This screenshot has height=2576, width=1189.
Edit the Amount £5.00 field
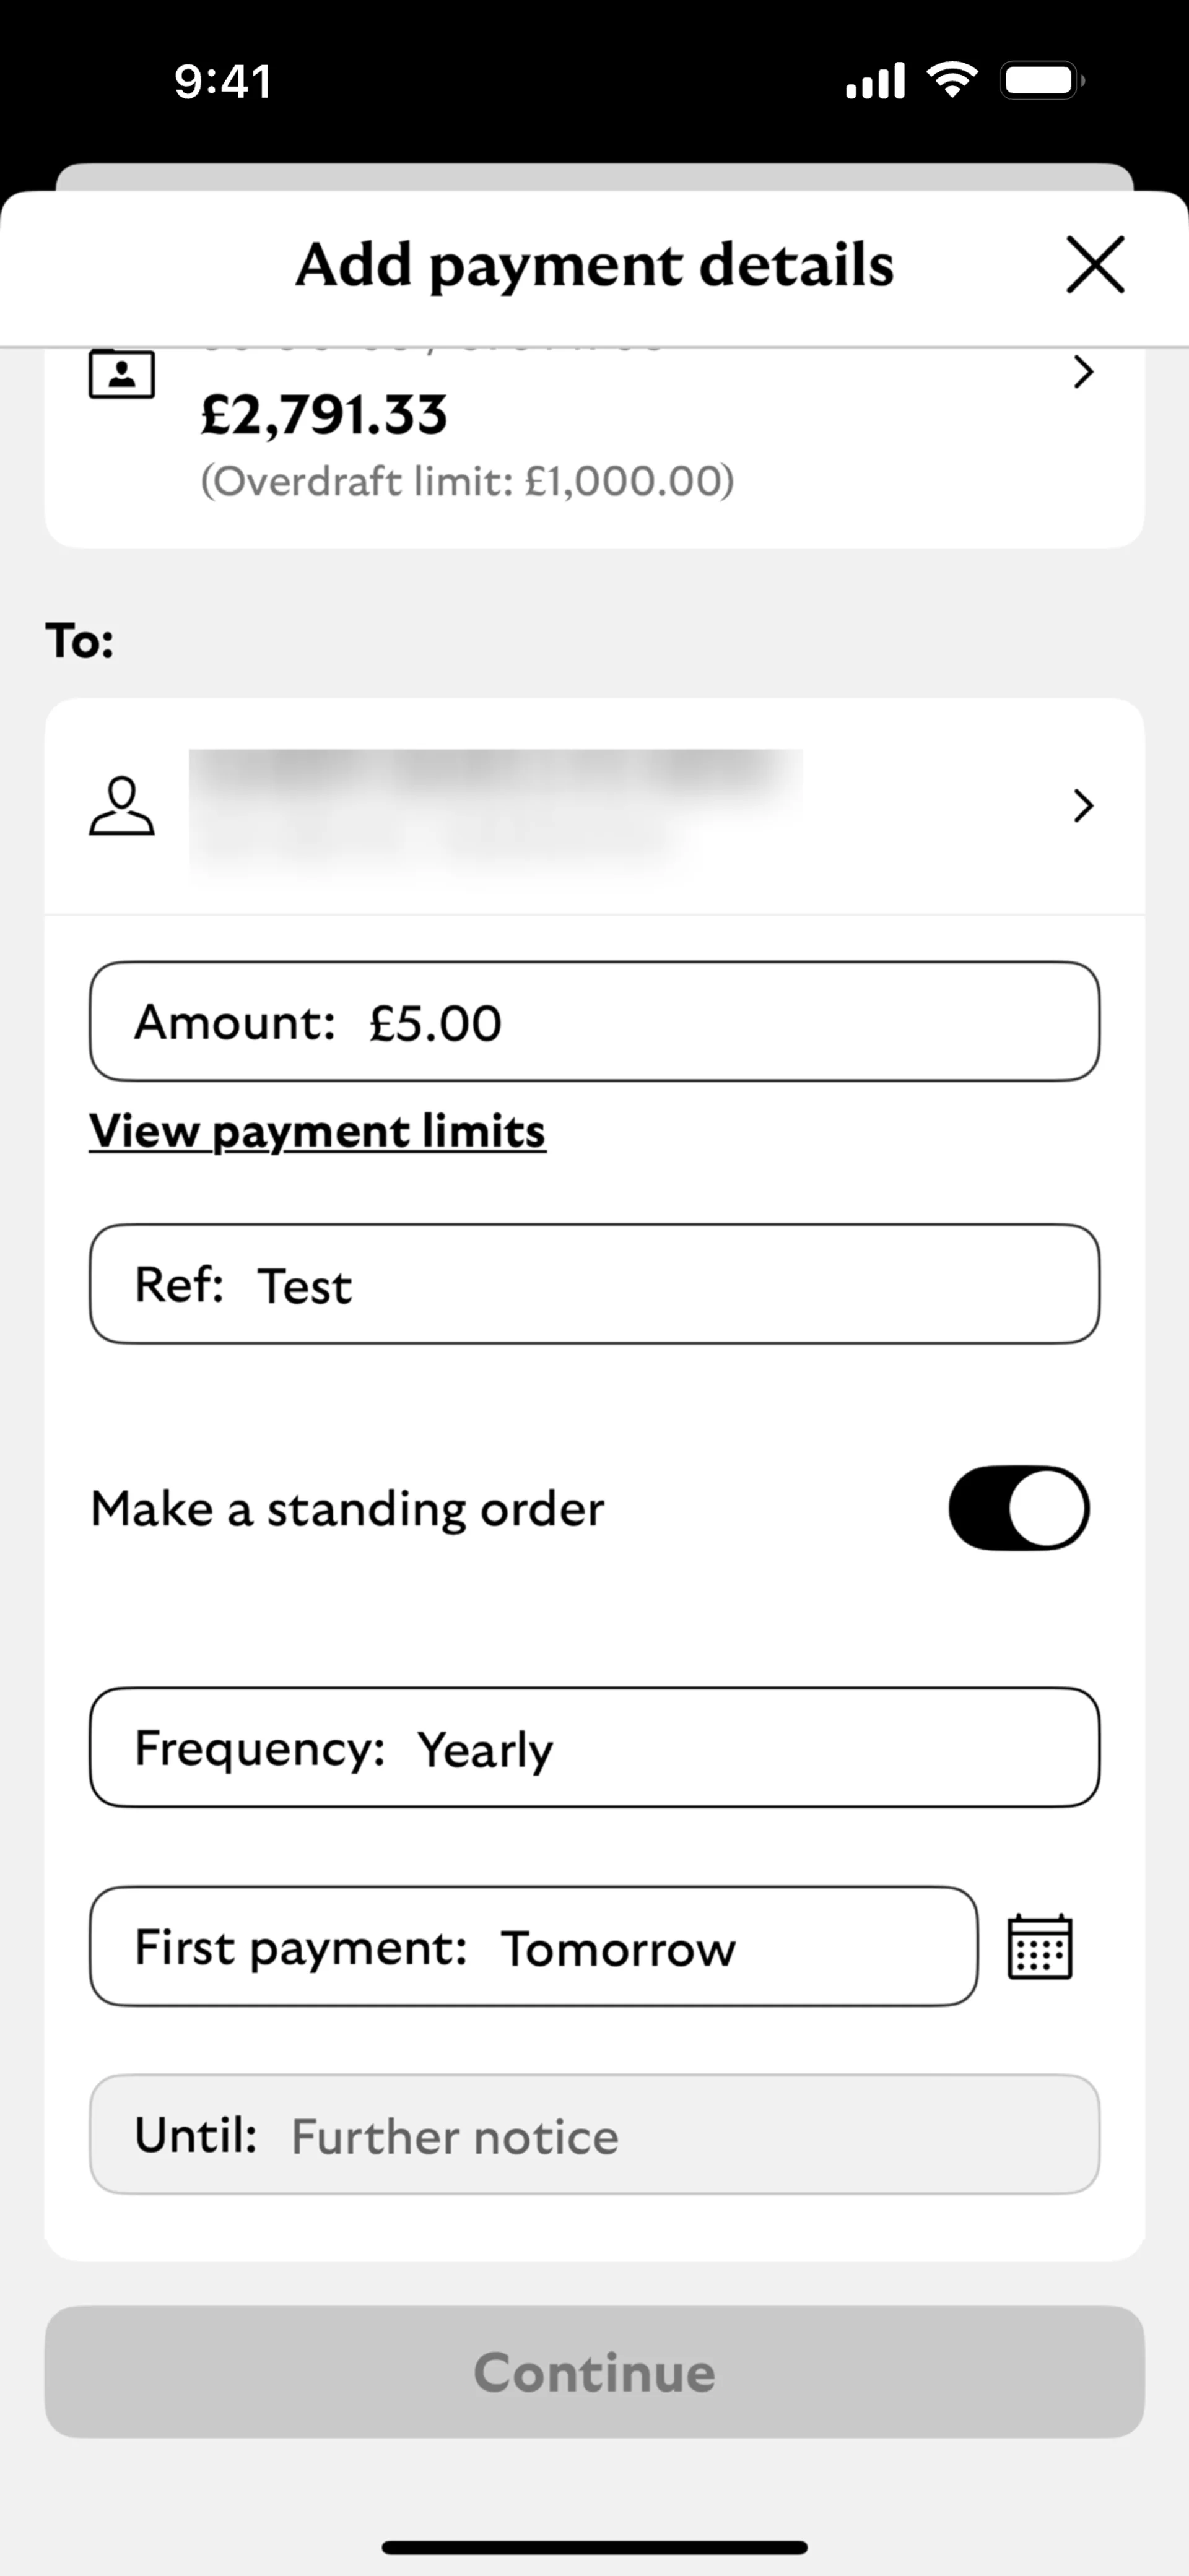594,1022
